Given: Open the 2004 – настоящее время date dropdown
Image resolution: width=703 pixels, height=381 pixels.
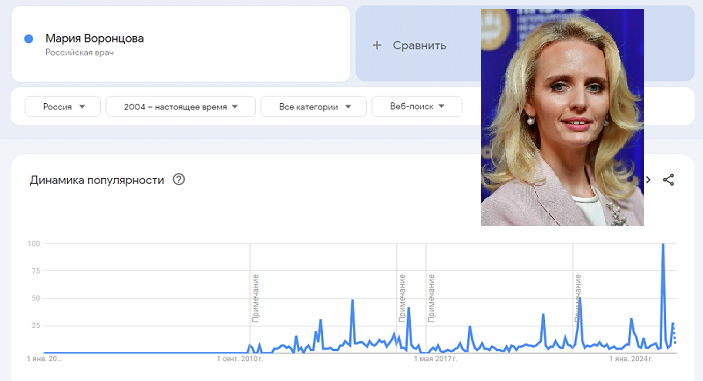Looking at the screenshot, I should (181, 107).
